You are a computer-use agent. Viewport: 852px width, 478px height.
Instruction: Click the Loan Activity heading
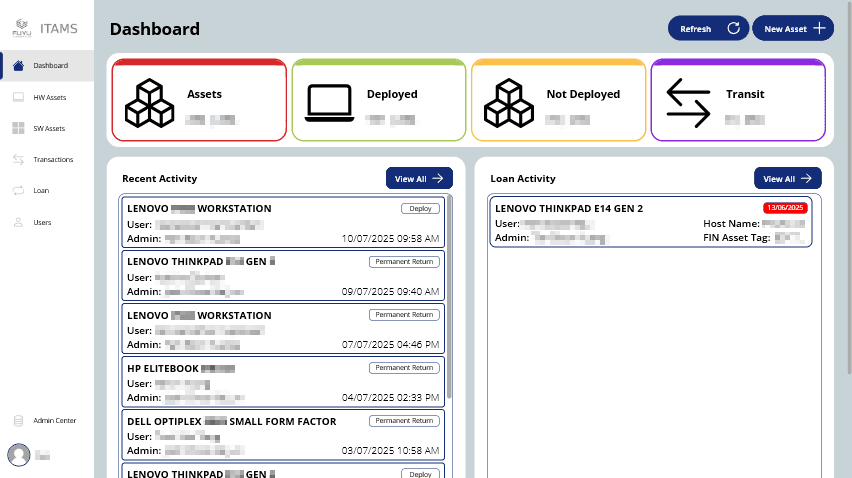pos(523,179)
